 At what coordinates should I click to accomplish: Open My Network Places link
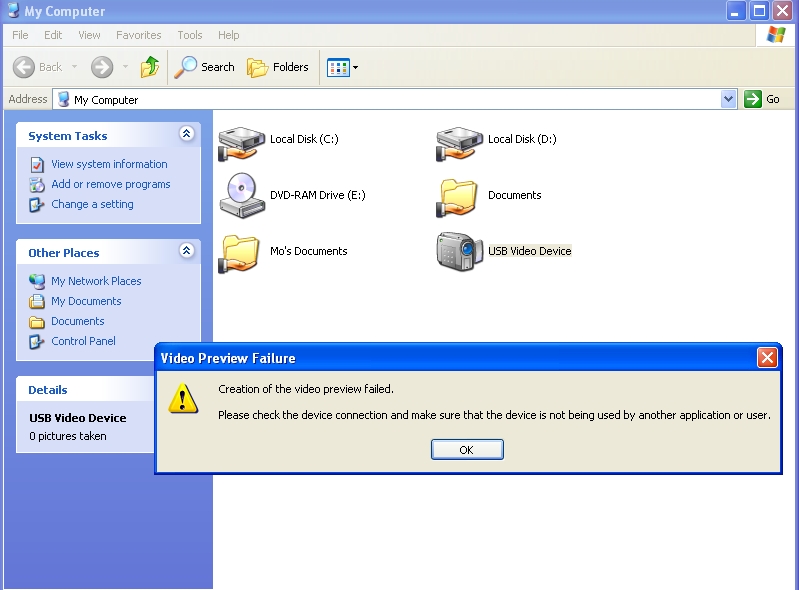(x=96, y=281)
